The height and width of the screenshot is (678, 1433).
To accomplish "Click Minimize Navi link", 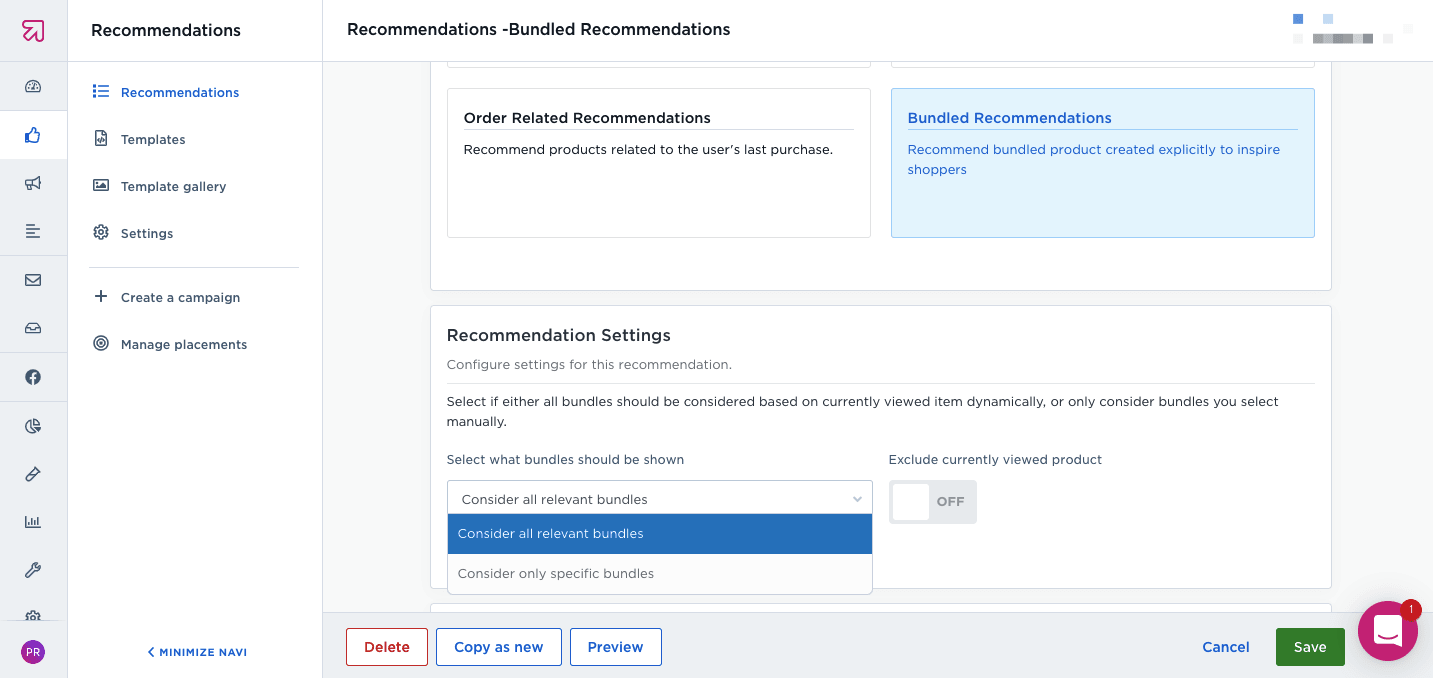I will coord(197,652).
